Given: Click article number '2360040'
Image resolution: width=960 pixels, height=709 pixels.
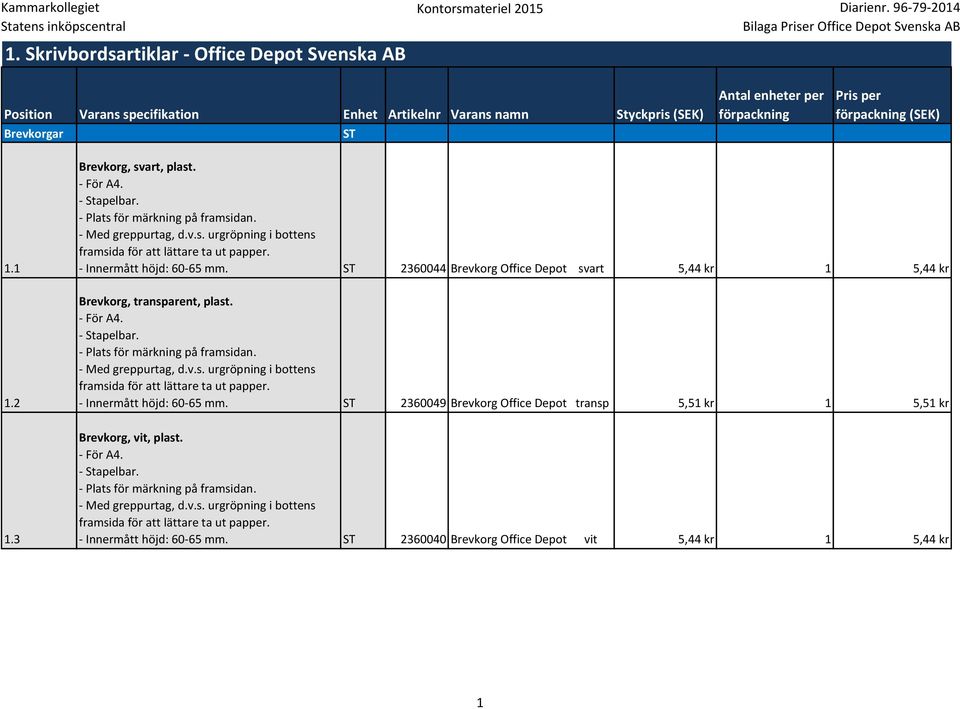Looking at the screenshot, I should (x=423, y=539).
